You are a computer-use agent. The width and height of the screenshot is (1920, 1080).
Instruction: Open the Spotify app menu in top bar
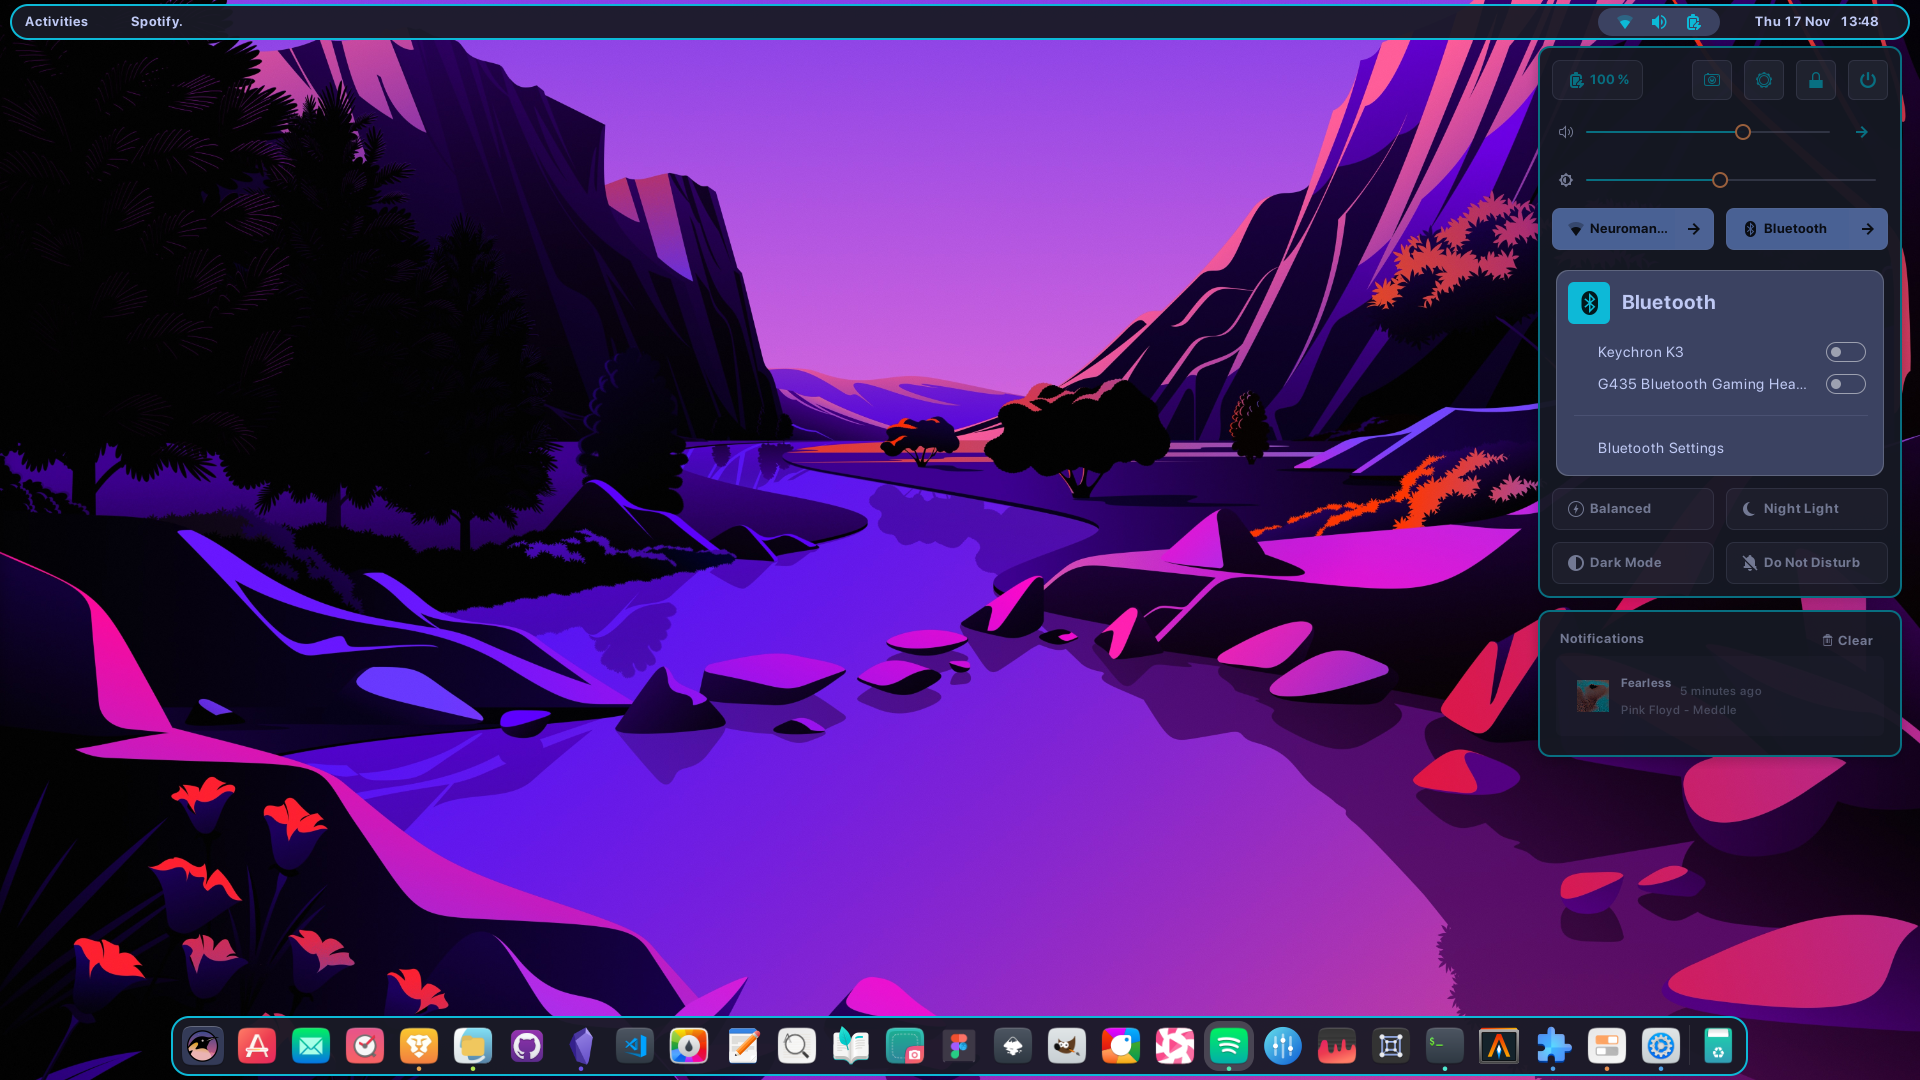pyautogui.click(x=157, y=21)
